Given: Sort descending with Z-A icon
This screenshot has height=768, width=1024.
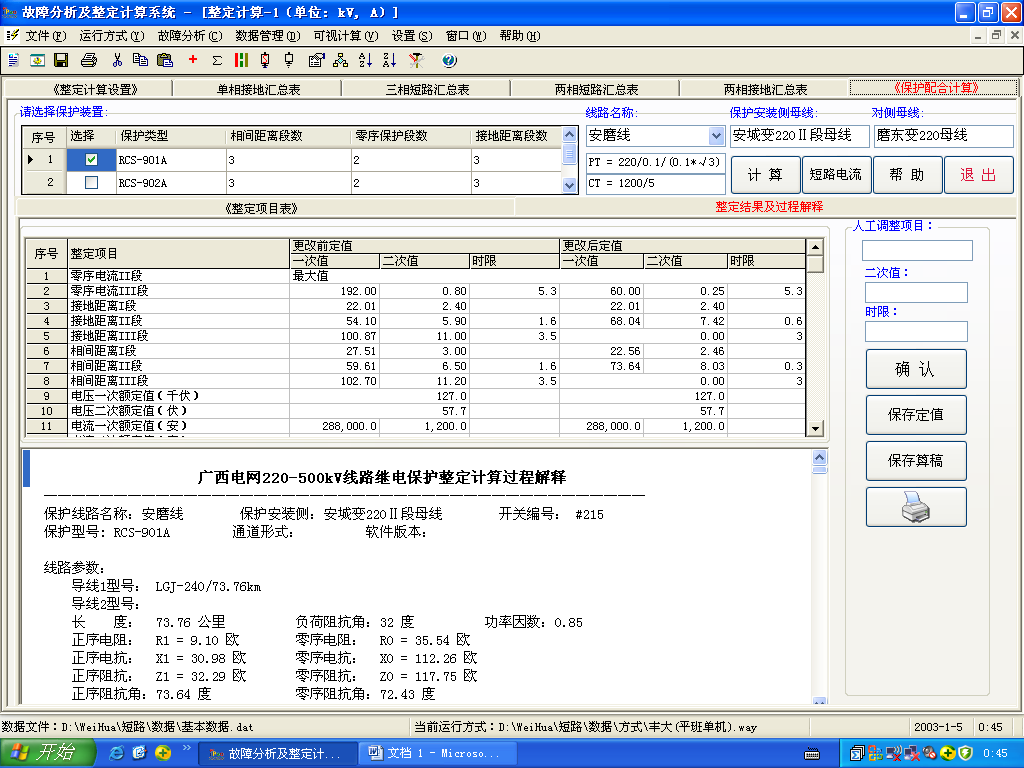Looking at the screenshot, I should point(390,61).
